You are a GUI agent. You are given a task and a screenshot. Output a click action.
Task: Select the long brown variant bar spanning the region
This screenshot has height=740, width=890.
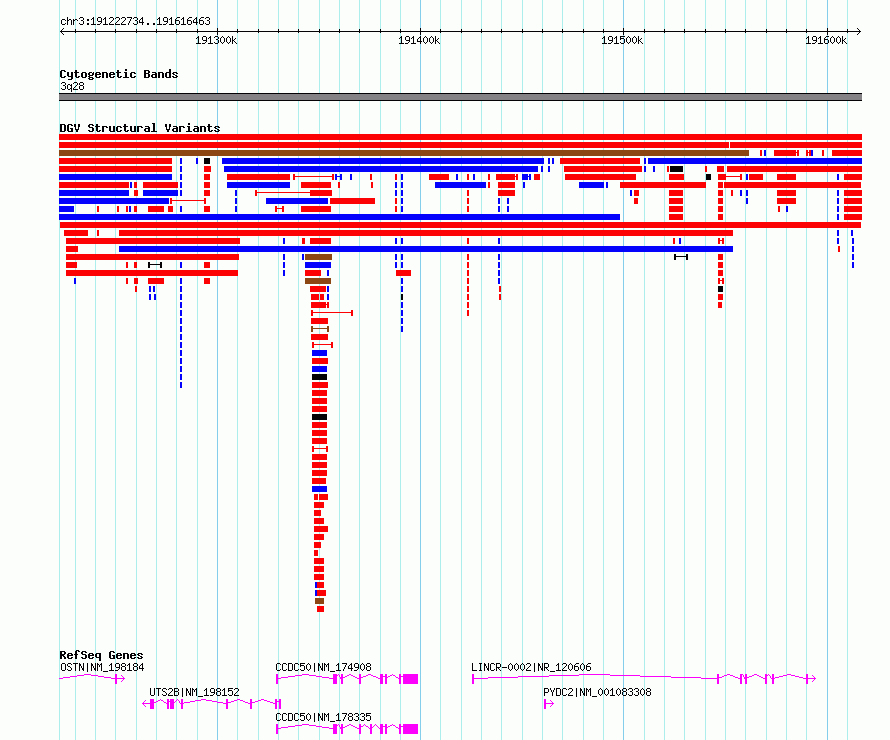(x=404, y=153)
